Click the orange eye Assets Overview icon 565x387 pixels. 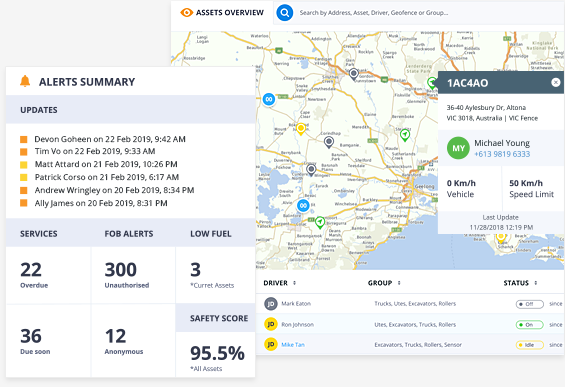(187, 13)
